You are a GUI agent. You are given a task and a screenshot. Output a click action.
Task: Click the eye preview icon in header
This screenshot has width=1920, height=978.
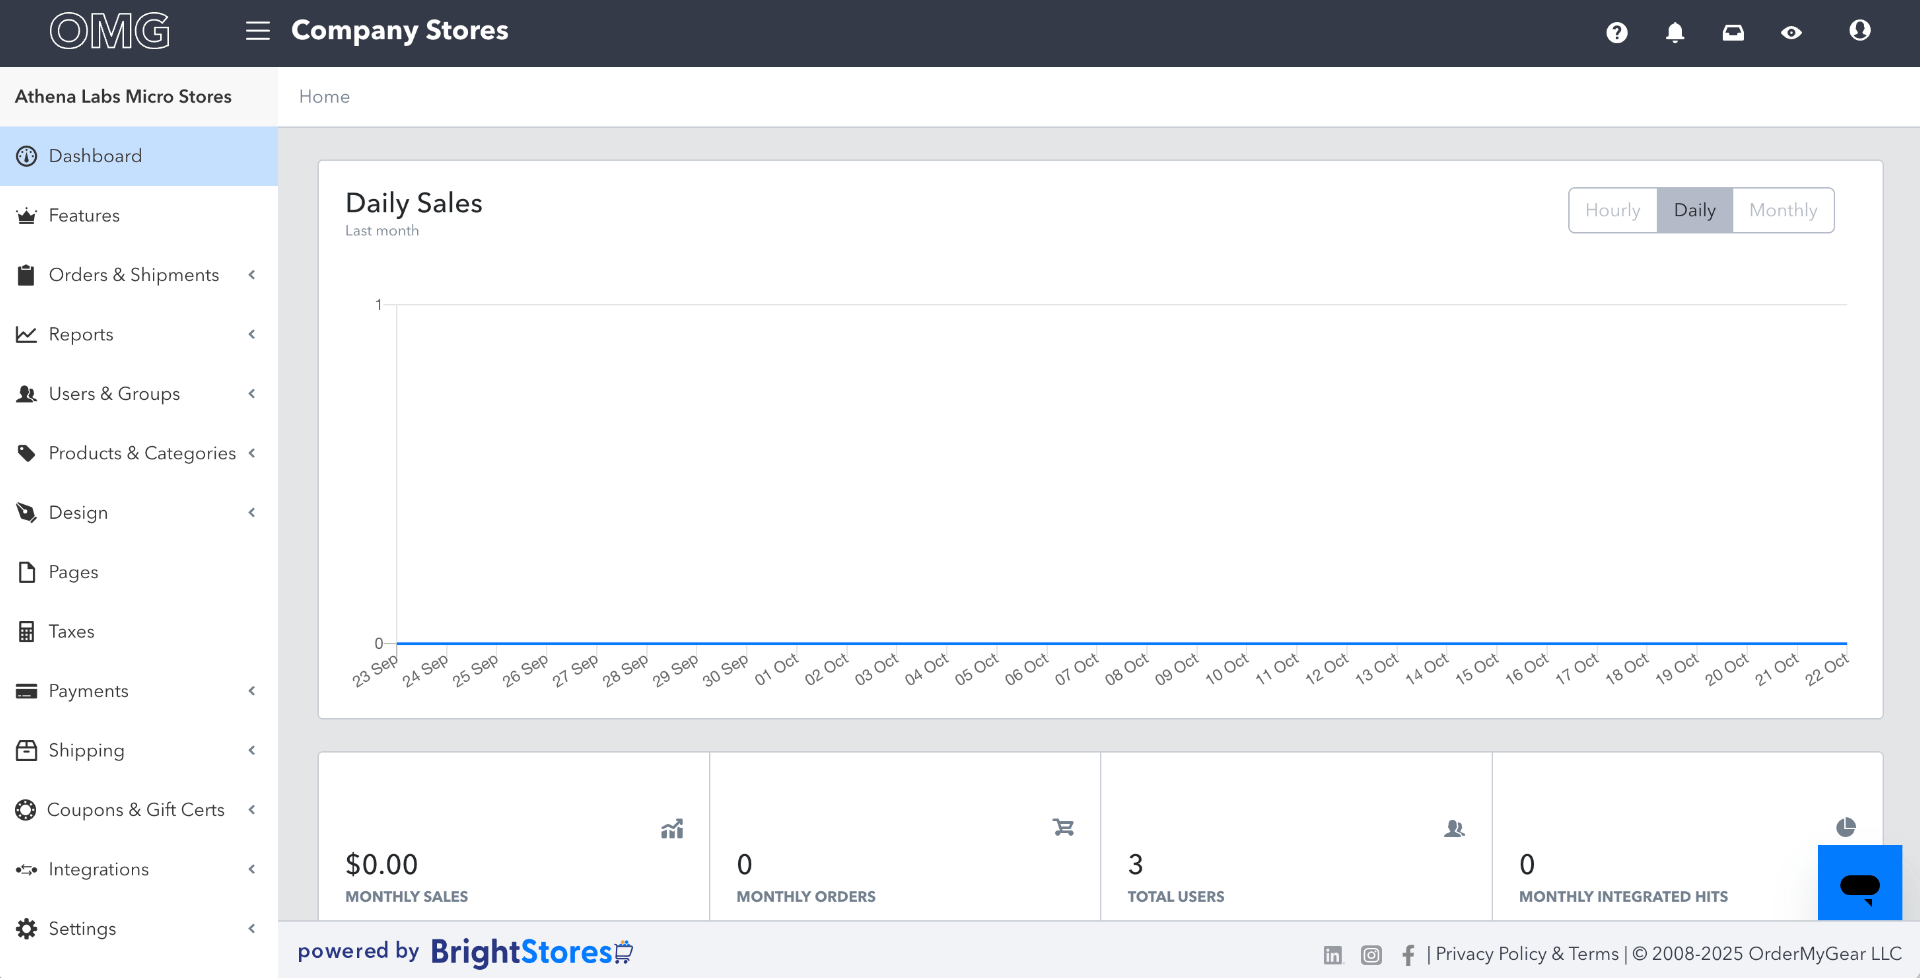click(x=1791, y=33)
